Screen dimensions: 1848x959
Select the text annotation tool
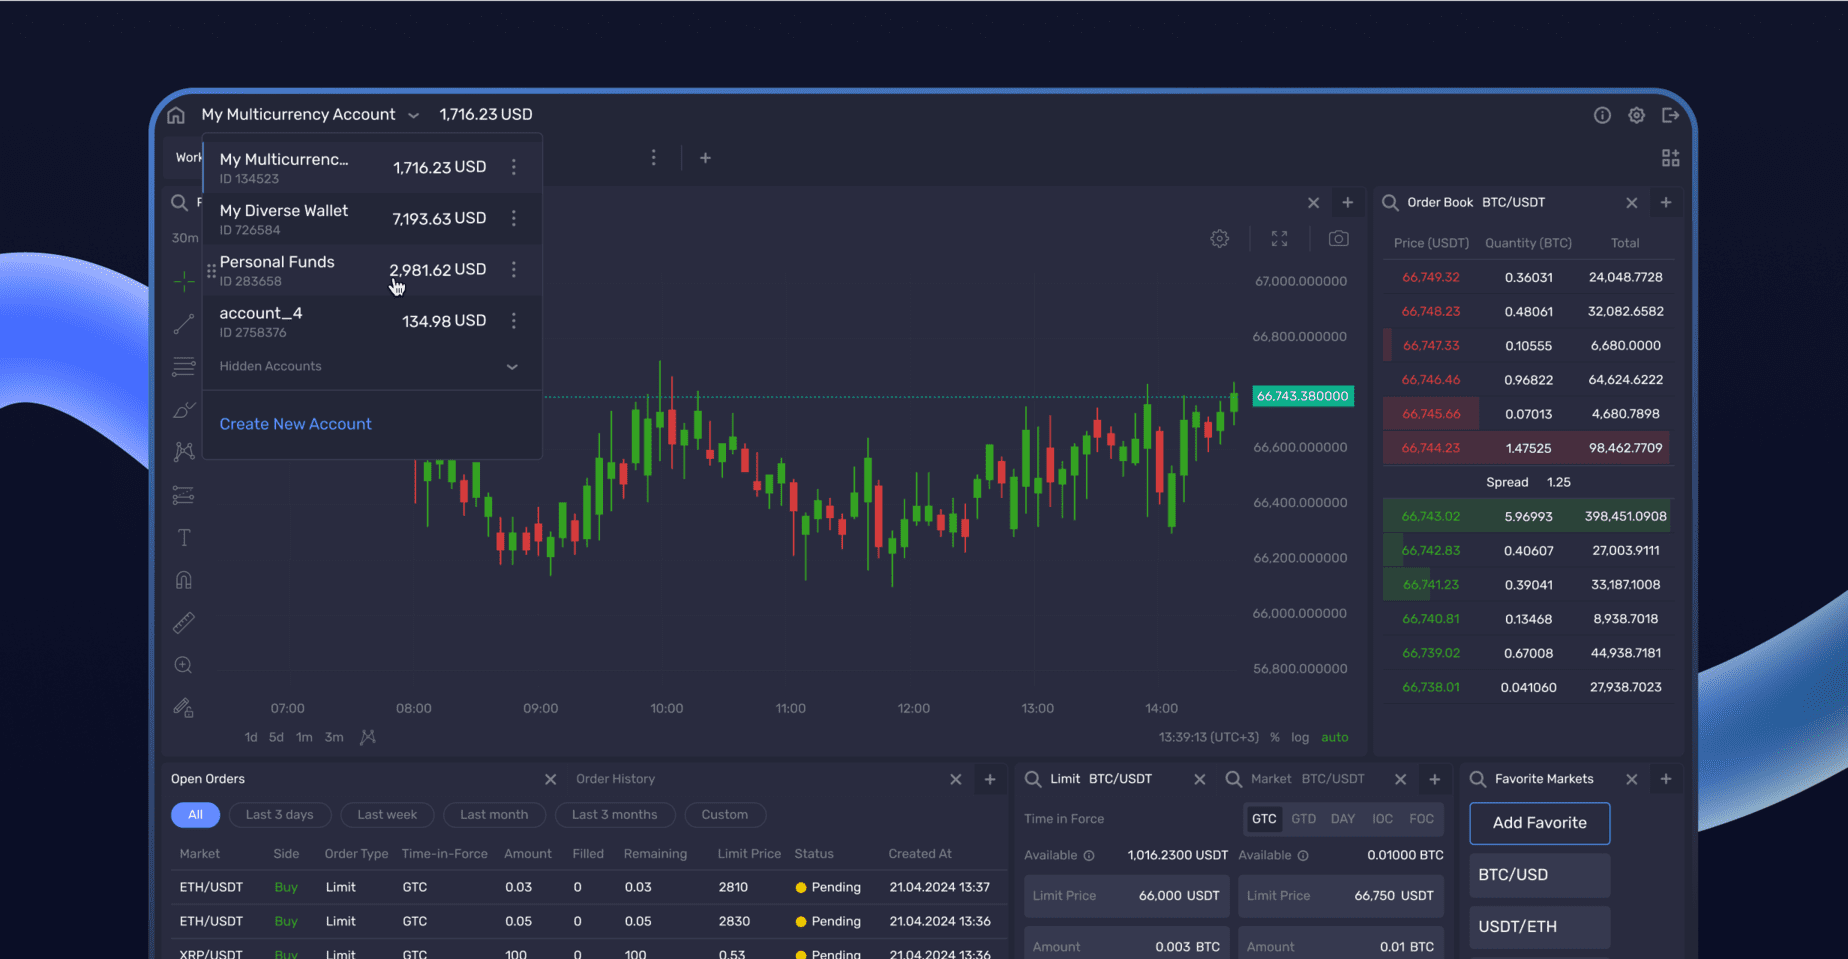pos(184,537)
